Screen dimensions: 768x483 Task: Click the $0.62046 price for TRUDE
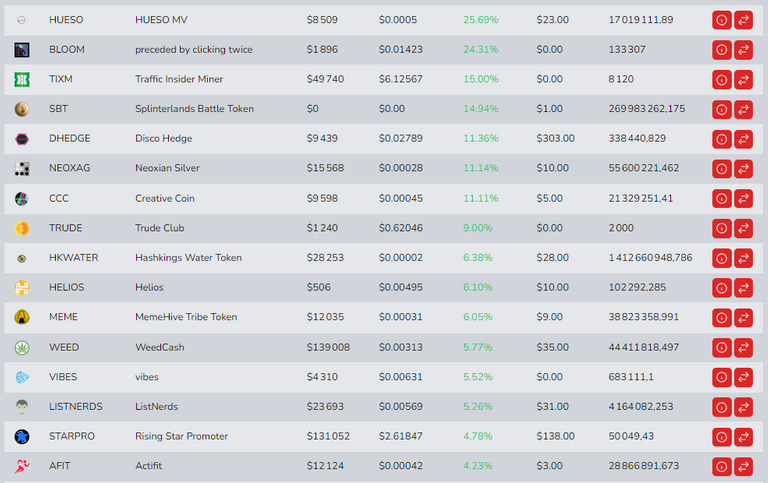[x=401, y=228]
